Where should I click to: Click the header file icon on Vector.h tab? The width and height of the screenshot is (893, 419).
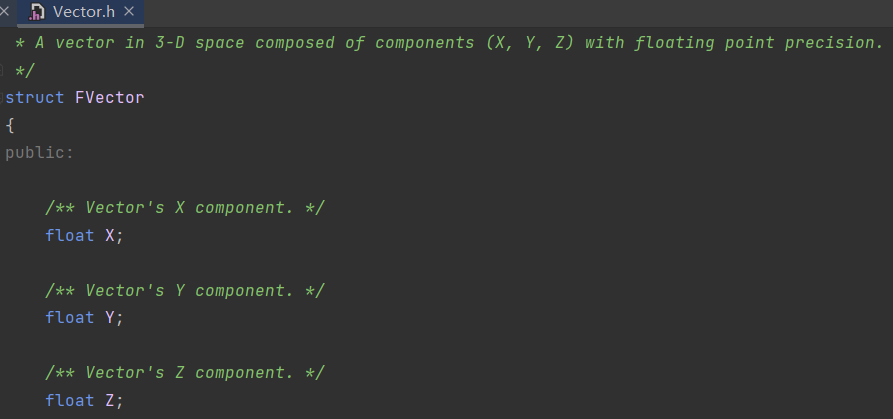[37, 13]
